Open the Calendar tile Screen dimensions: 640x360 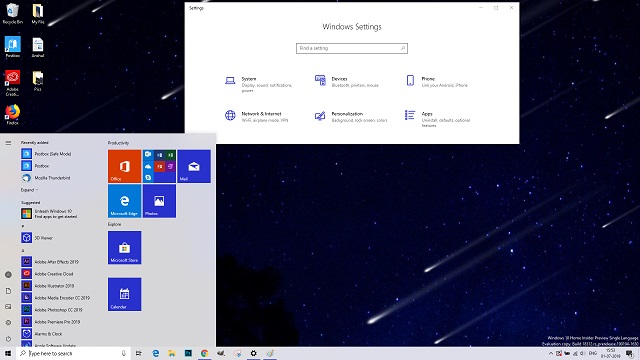(x=124, y=294)
